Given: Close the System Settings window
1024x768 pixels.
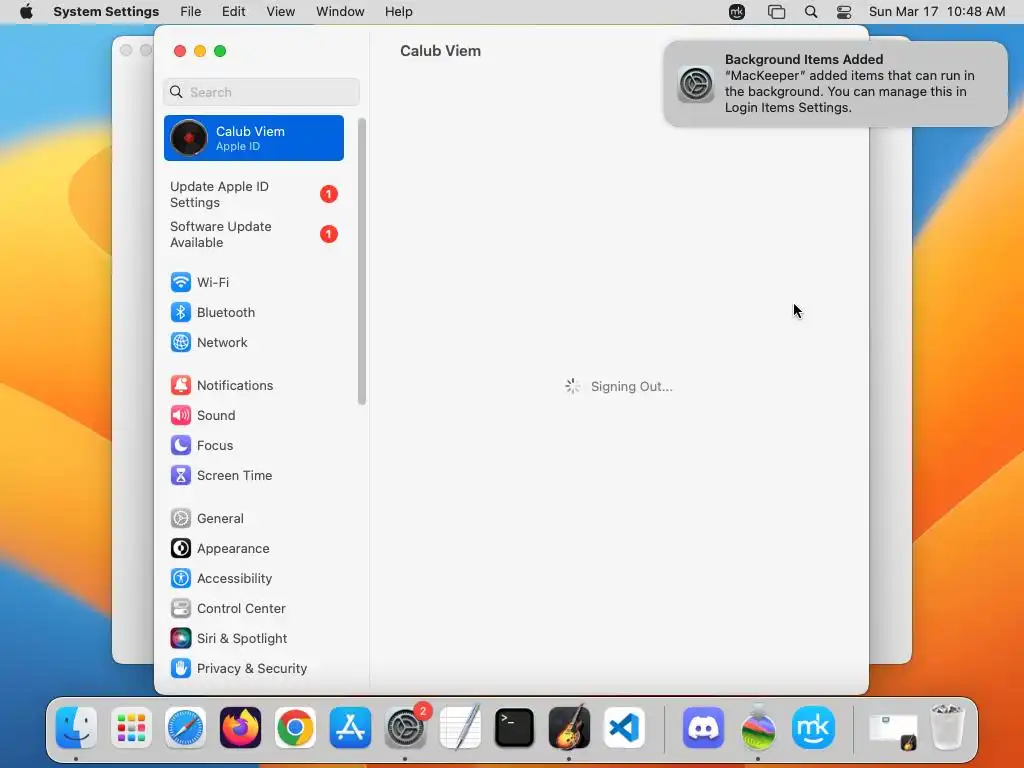Looking at the screenshot, I should (180, 51).
